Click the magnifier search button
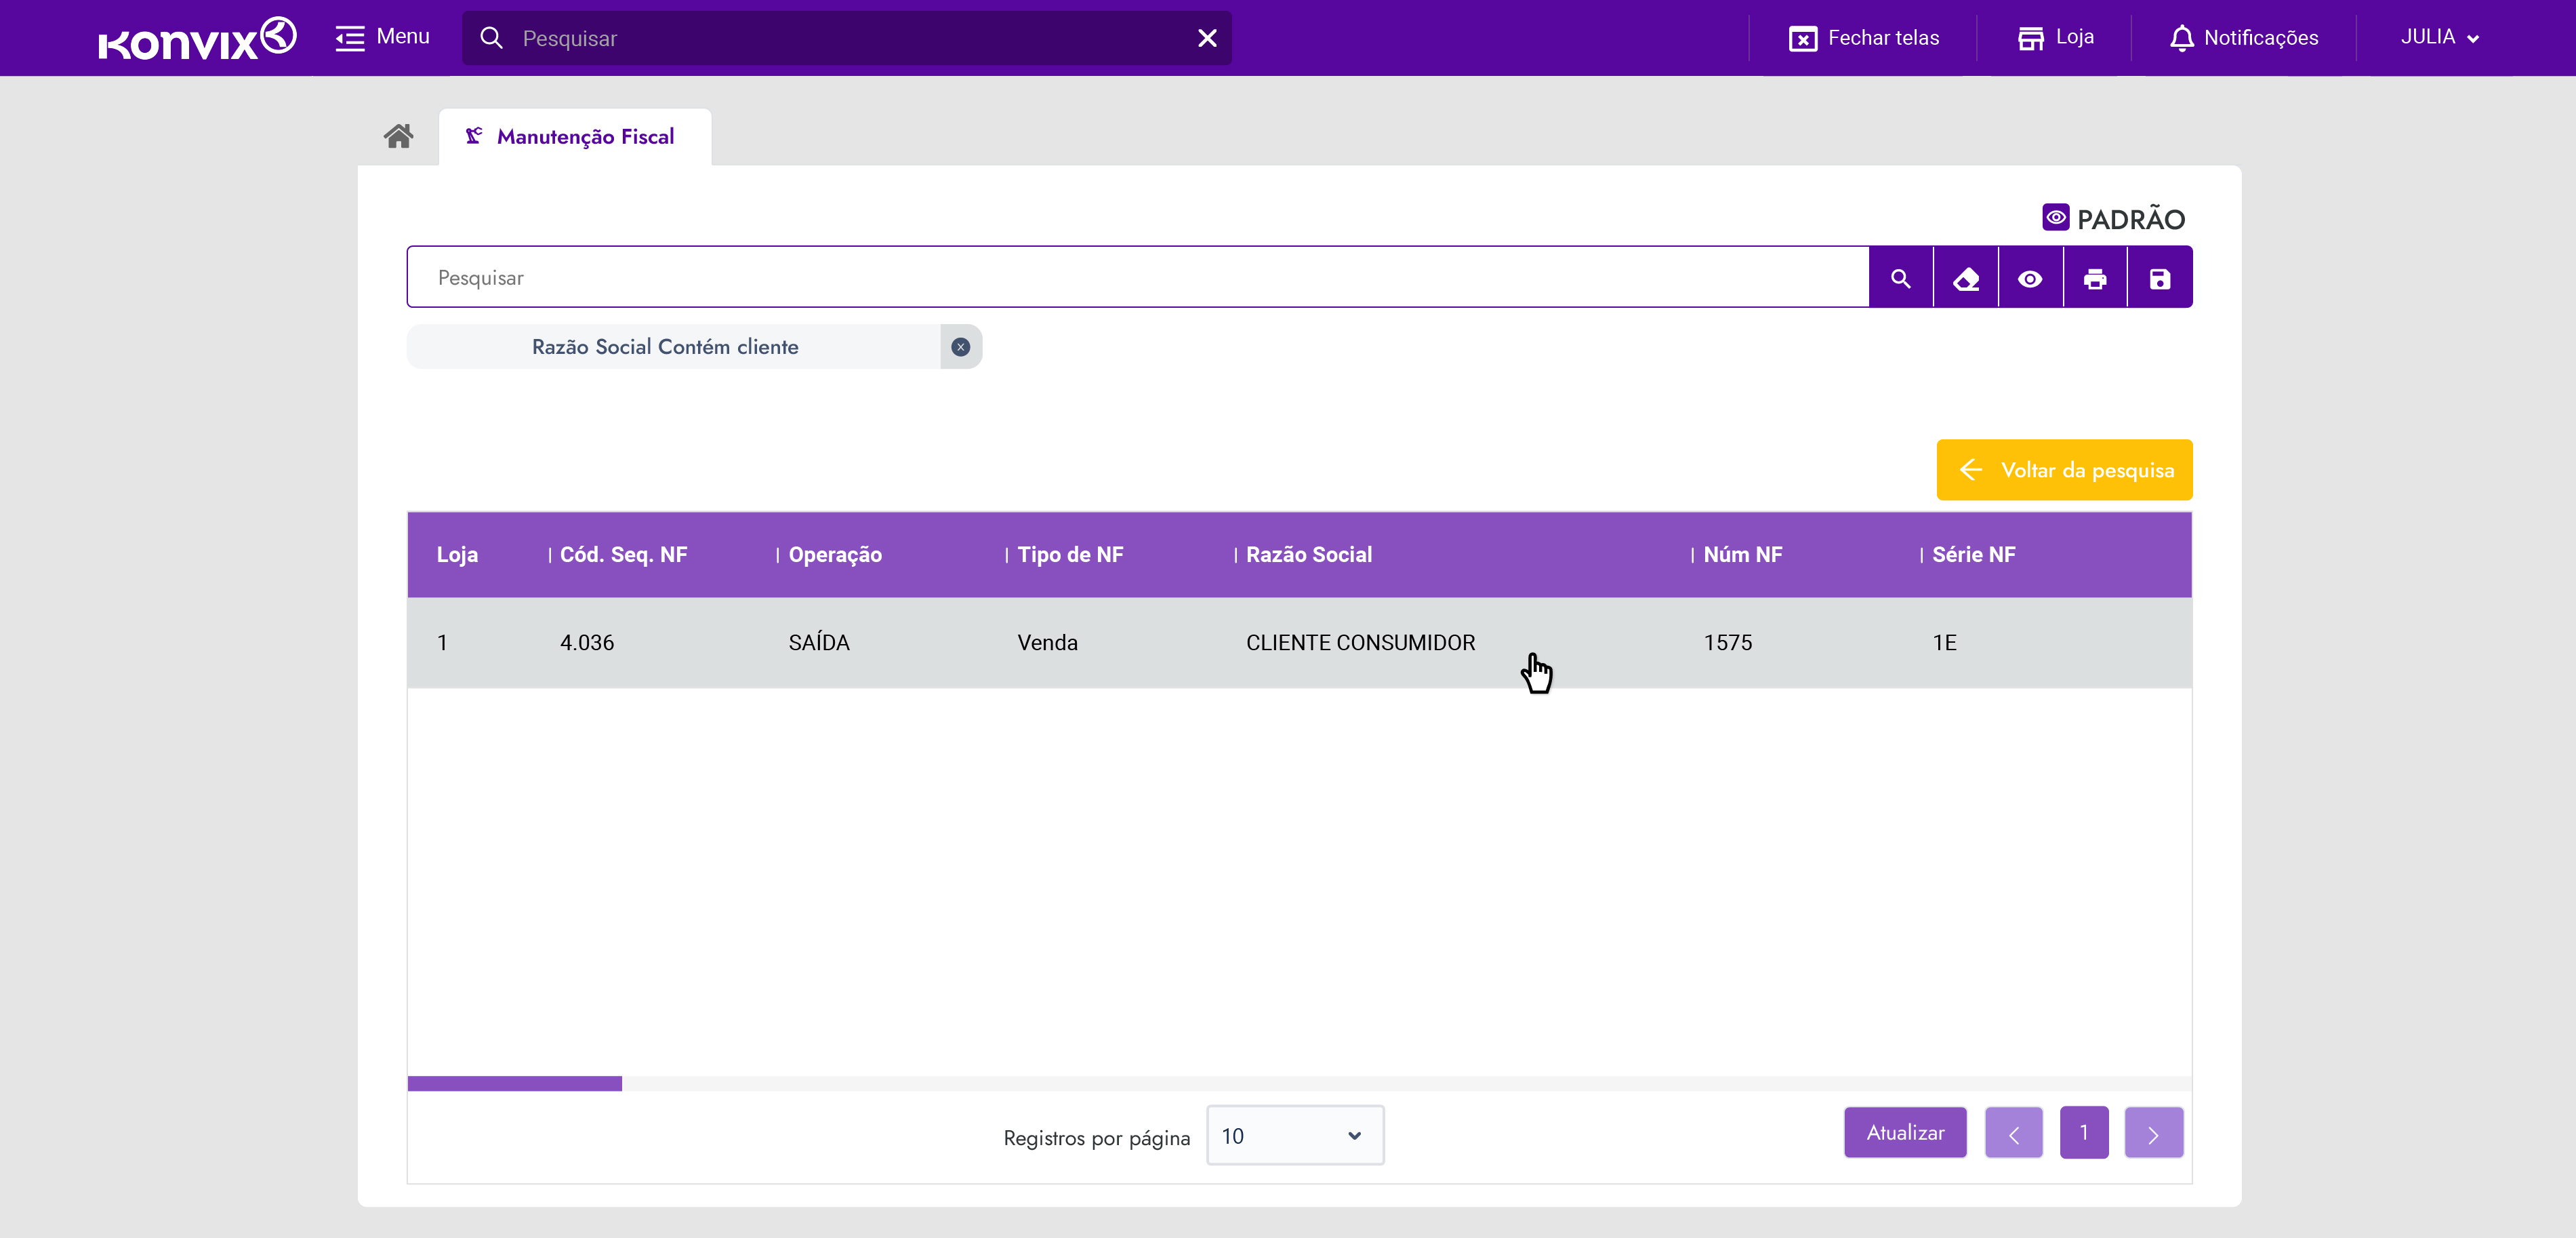The height and width of the screenshot is (1238, 2576). coord(1900,278)
